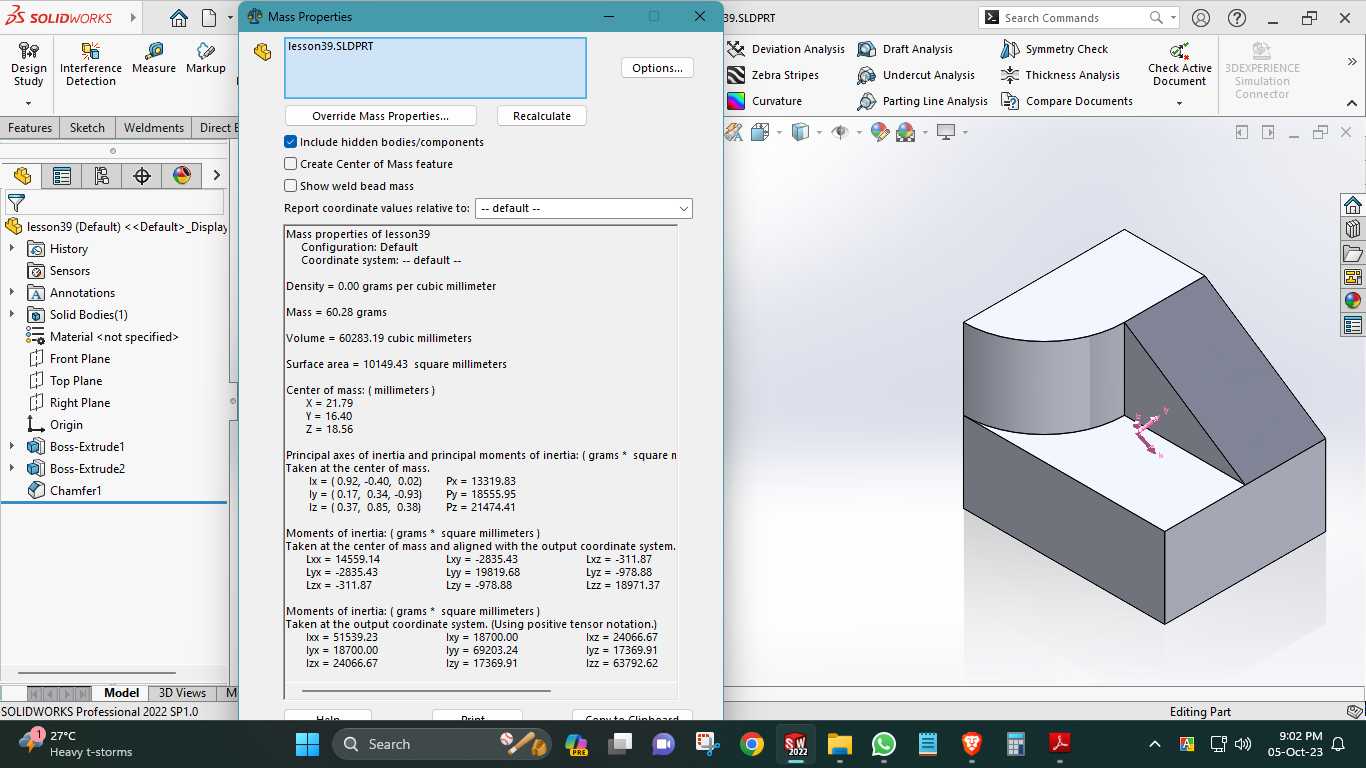Select the Origin in feature tree
Screen dimensions: 1366x768
tap(55, 425)
